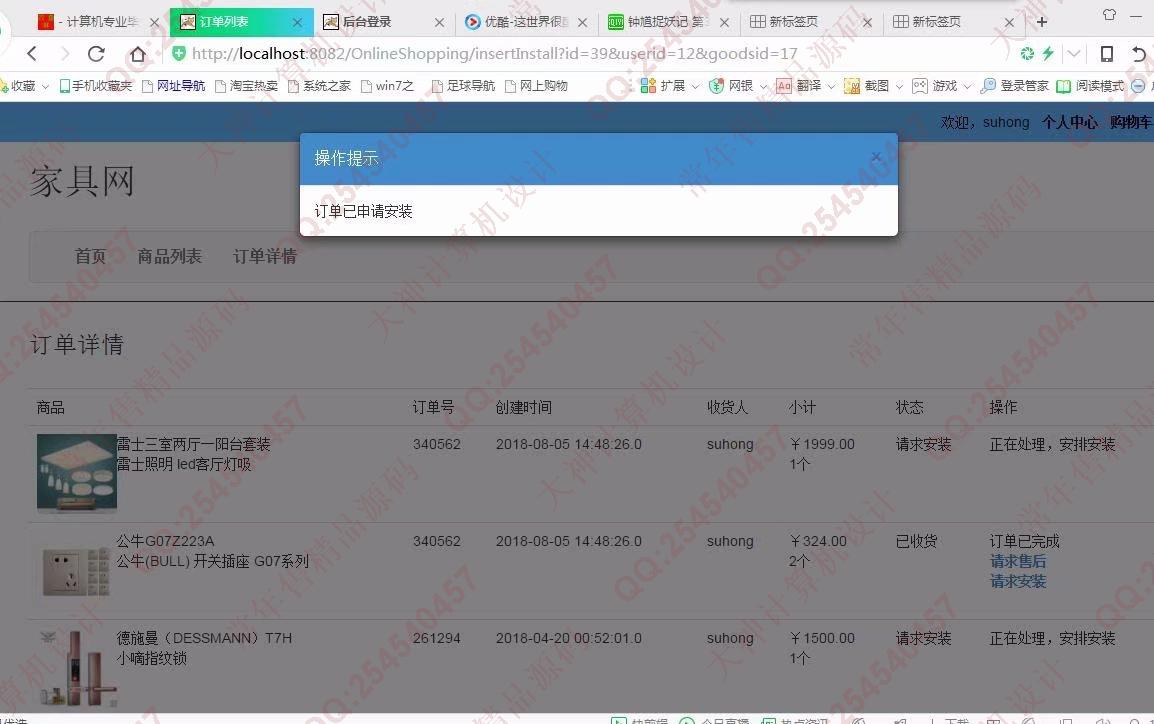Open the 网银 online banking icon
This screenshot has height=724, width=1154.
[x=716, y=86]
